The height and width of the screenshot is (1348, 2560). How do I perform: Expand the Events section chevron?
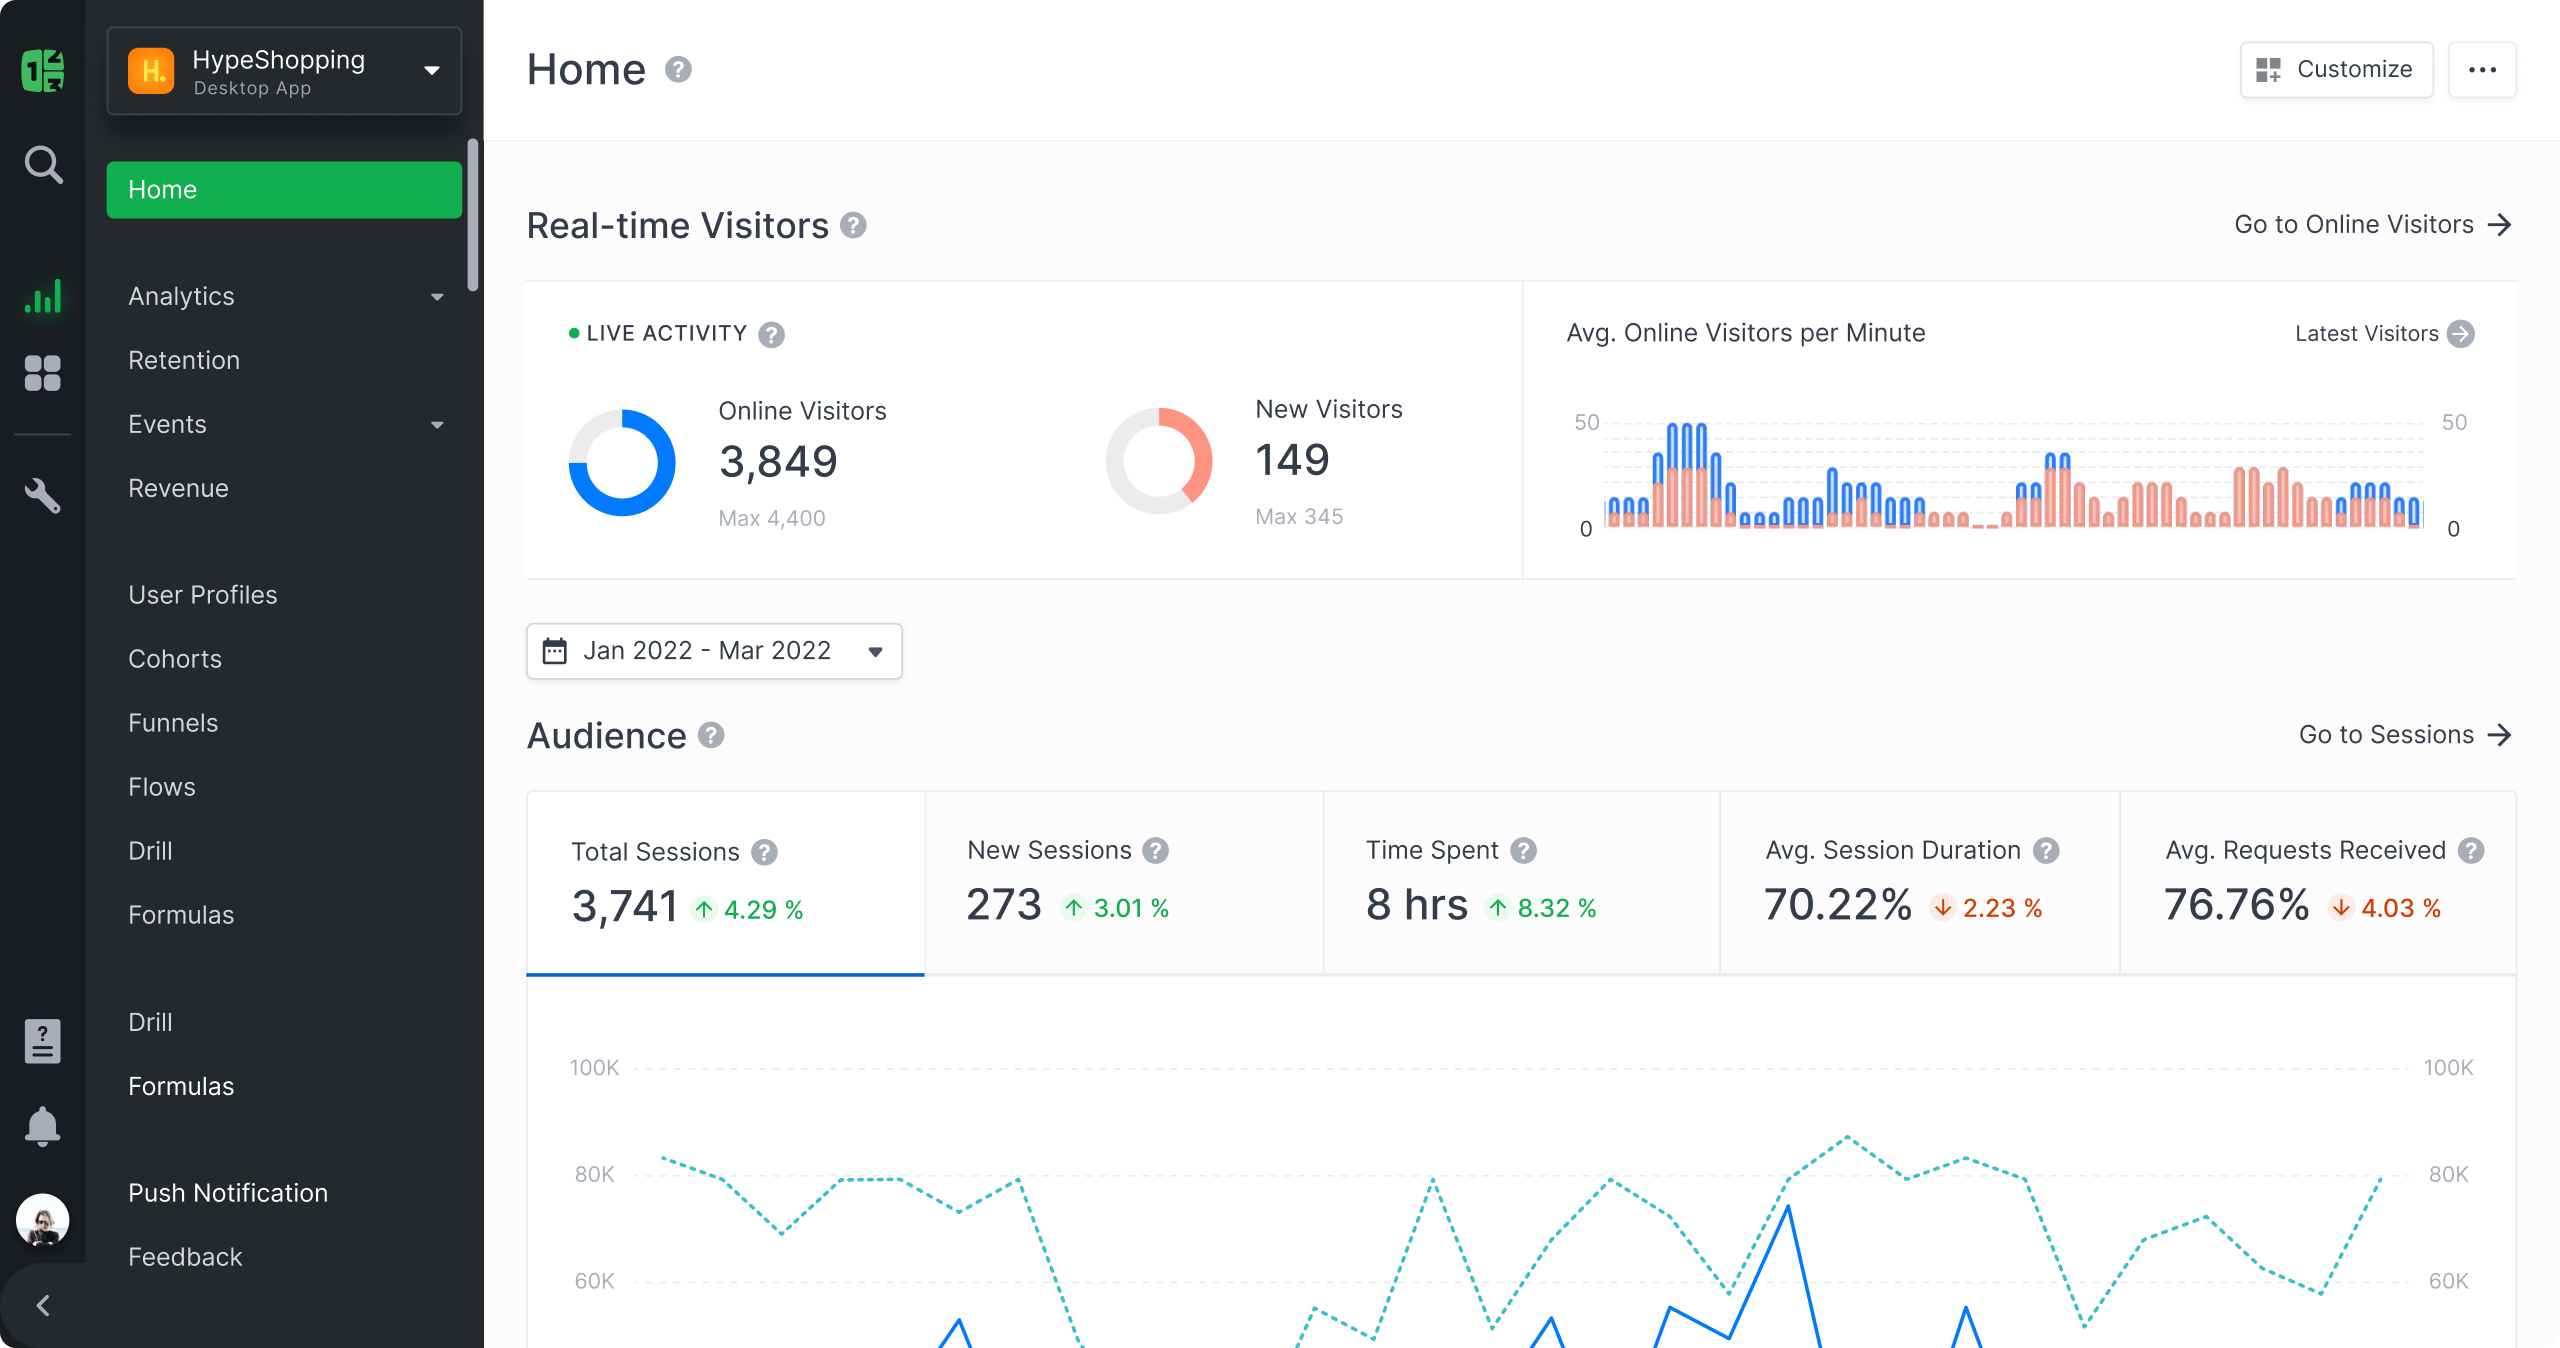click(x=437, y=424)
